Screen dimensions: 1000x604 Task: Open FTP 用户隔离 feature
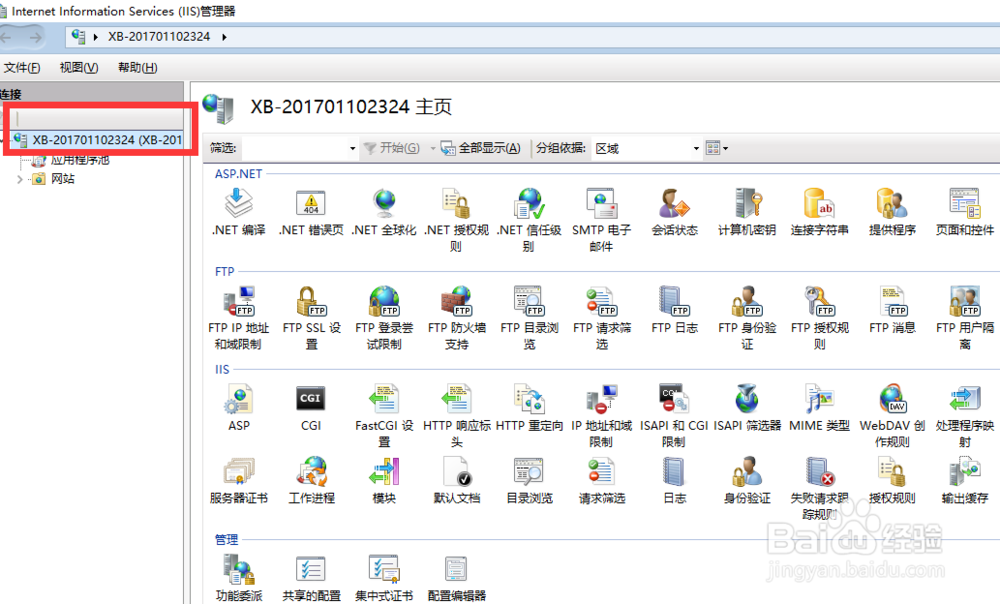(965, 318)
